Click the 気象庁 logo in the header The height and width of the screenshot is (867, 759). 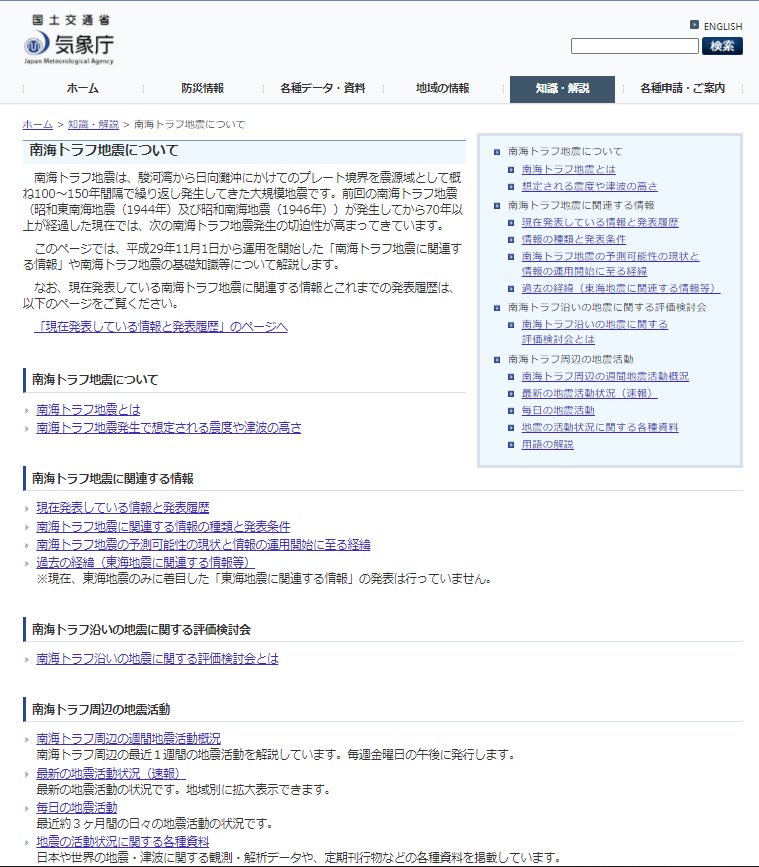pyautogui.click(x=69, y=40)
